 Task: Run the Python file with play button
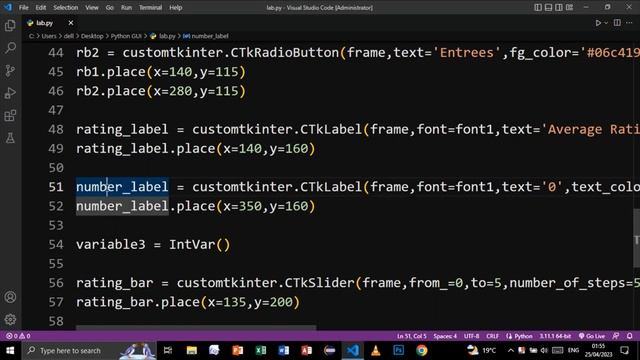pos(598,23)
